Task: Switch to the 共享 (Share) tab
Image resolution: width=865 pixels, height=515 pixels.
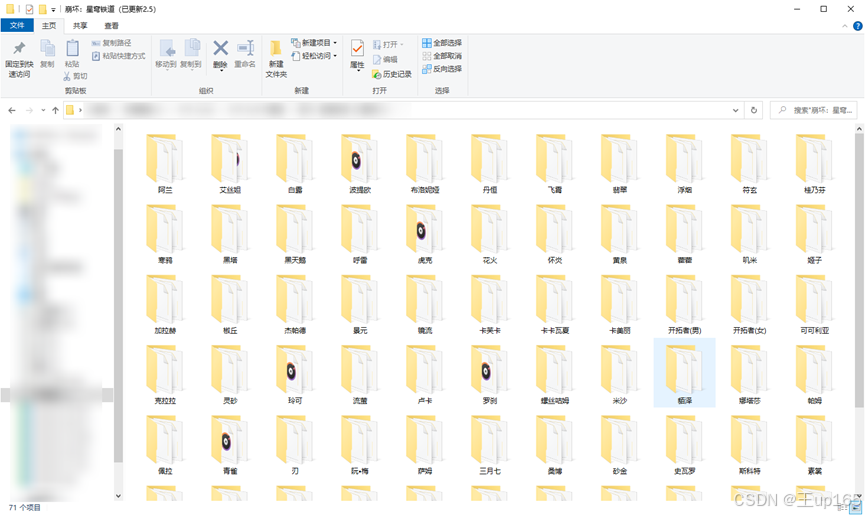Action: (80, 25)
